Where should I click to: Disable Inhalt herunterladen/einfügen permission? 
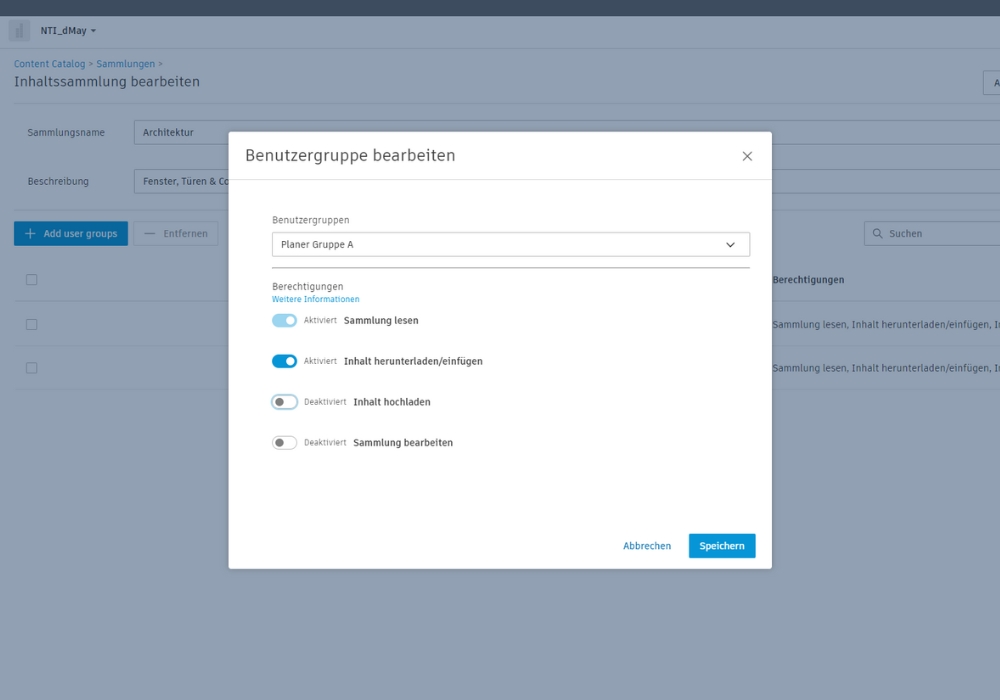pos(284,361)
